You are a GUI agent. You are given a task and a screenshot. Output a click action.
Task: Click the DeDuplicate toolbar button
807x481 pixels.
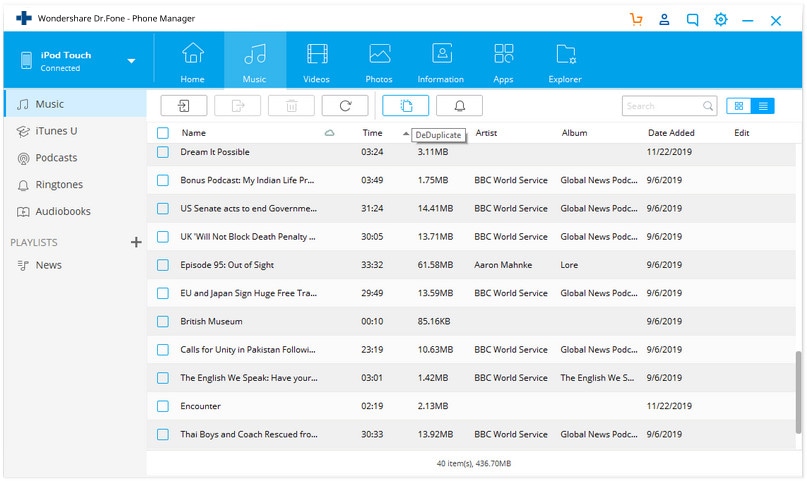[406, 106]
